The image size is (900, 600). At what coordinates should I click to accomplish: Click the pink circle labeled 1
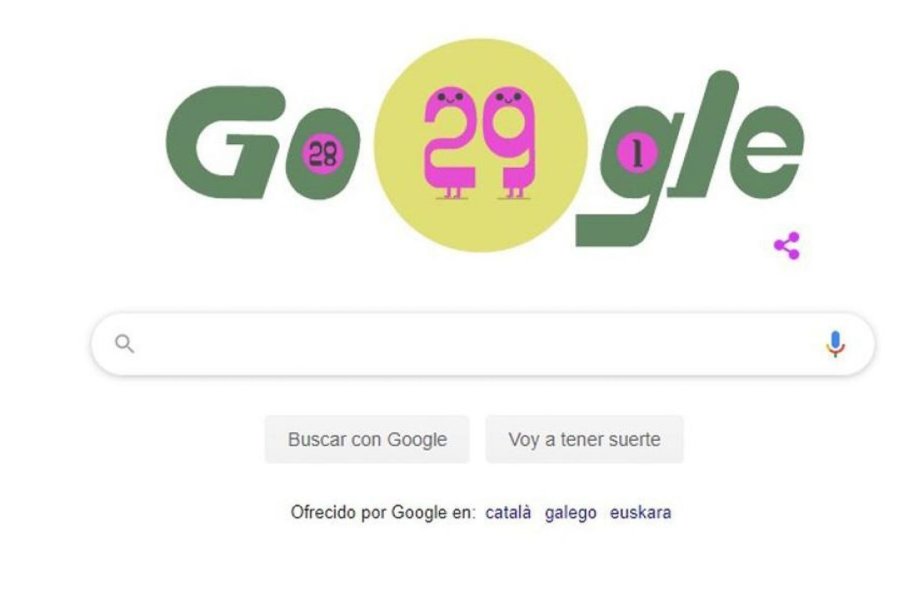637,154
